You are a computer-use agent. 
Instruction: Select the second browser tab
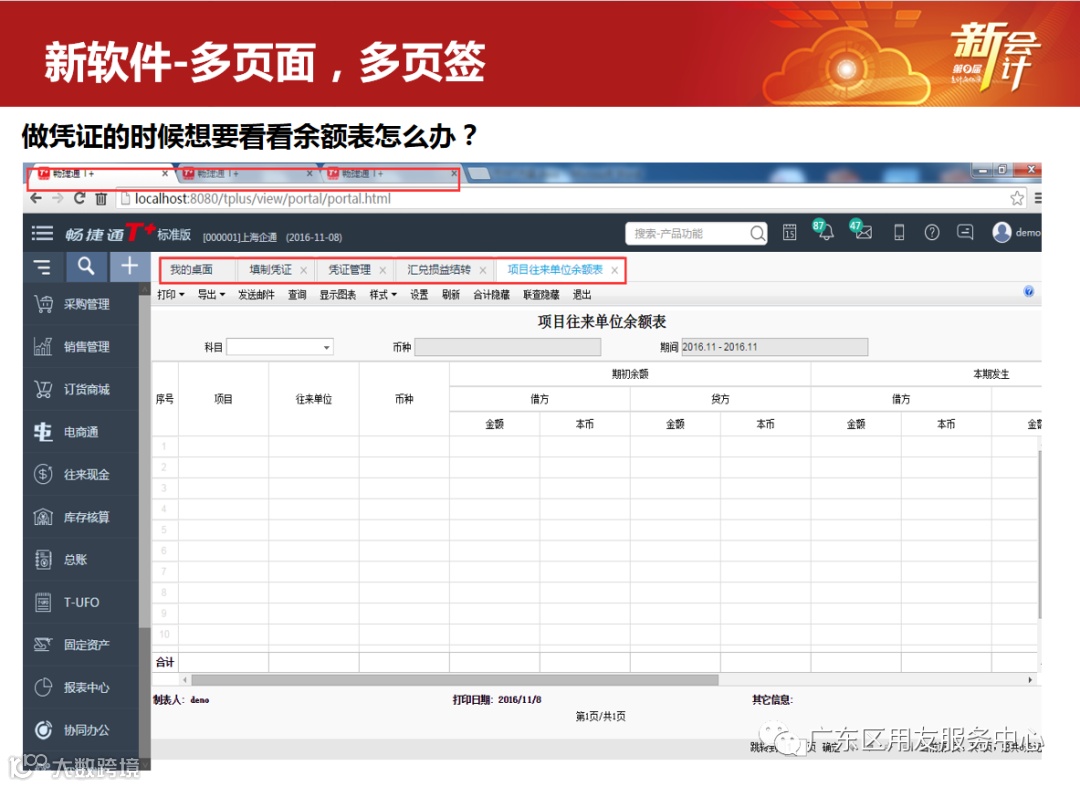pyautogui.click(x=247, y=174)
